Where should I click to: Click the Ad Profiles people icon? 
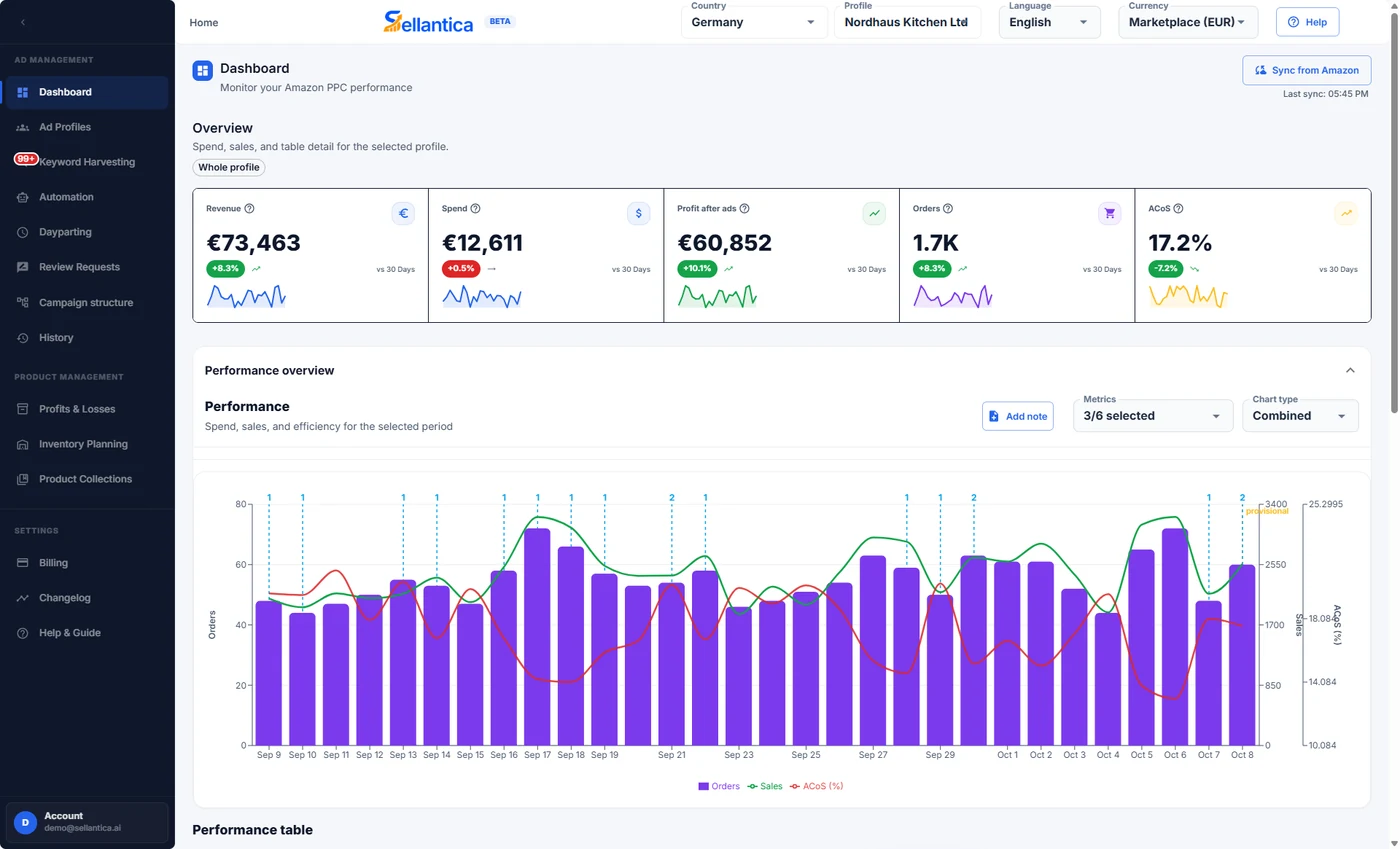pos(23,127)
